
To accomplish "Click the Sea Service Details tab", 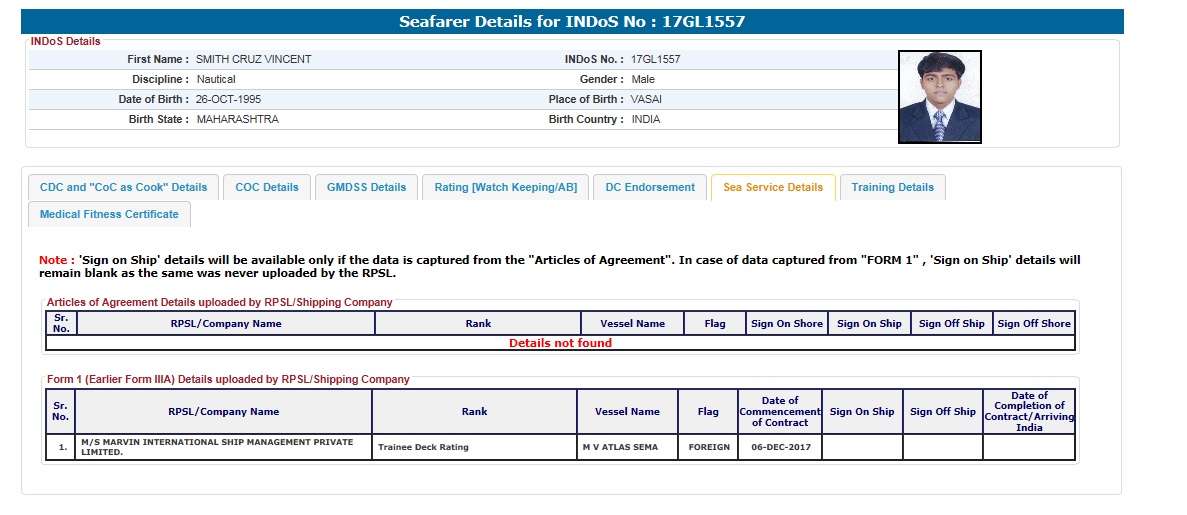I will coord(772,187).
